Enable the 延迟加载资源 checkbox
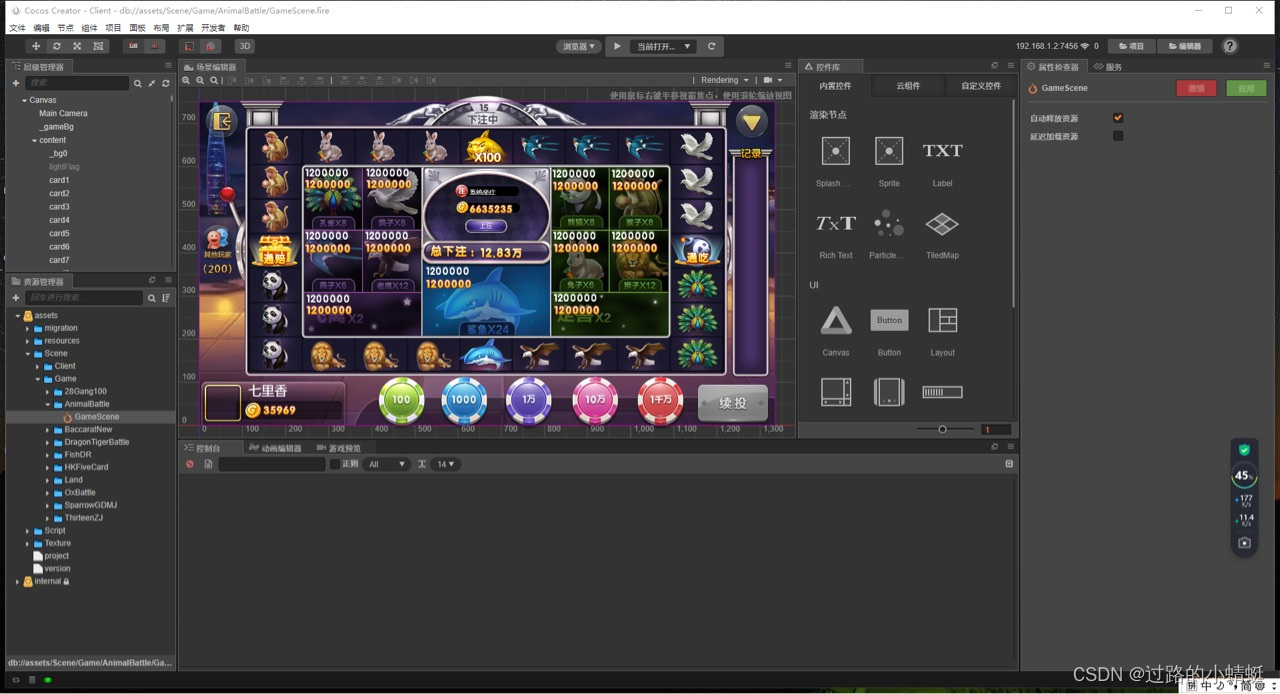The height and width of the screenshot is (694, 1280). pyautogui.click(x=1118, y=136)
